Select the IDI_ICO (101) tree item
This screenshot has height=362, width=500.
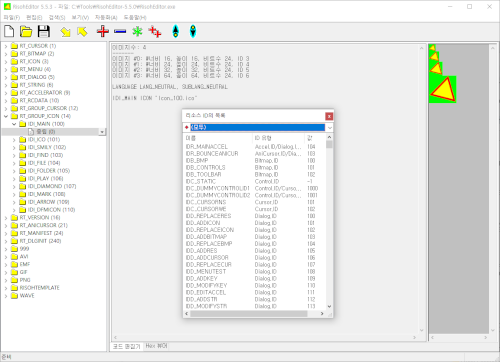coord(44,139)
